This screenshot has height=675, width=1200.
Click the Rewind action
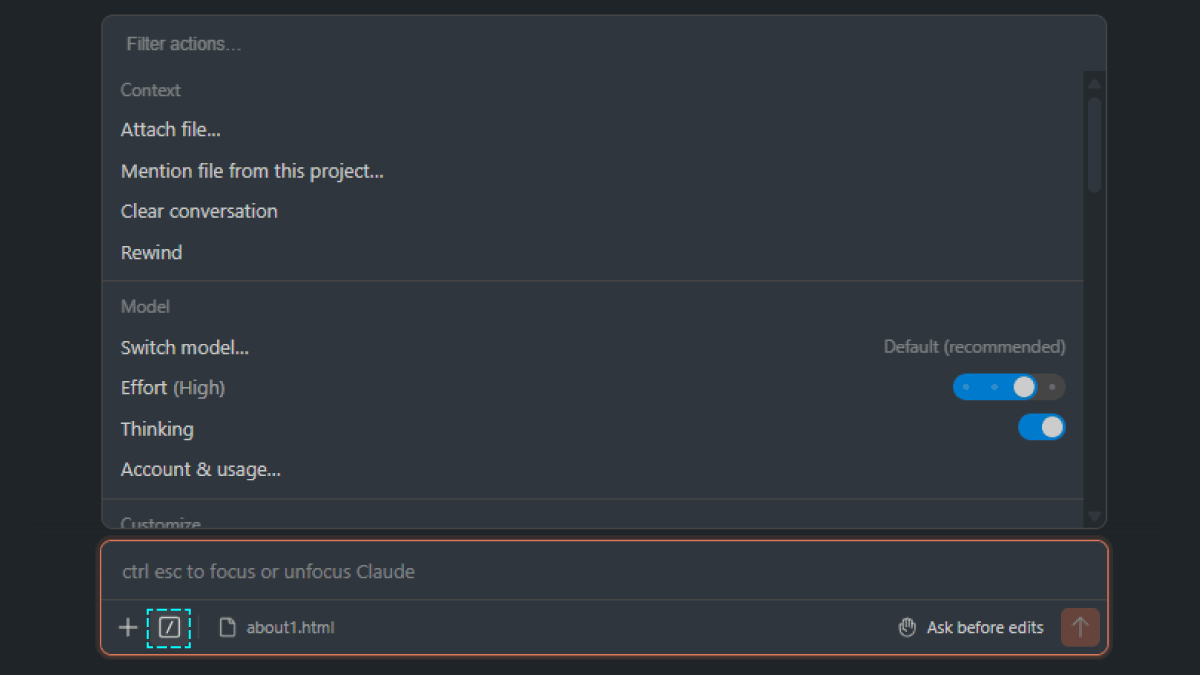(152, 253)
